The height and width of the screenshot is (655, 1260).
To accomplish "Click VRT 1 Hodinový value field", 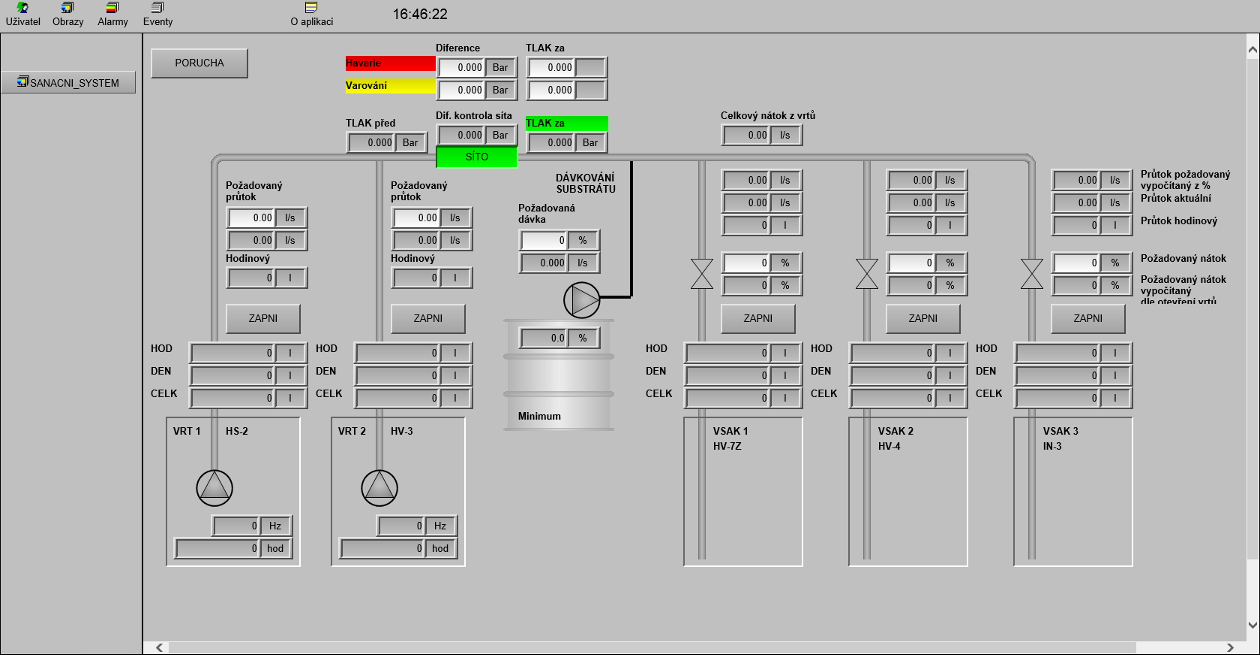I will tap(252, 278).
